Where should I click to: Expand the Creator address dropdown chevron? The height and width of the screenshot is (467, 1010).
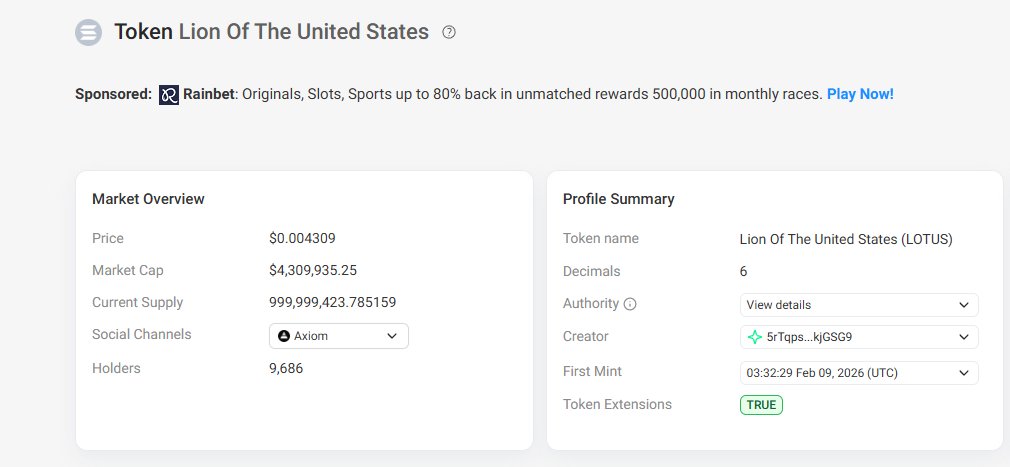coord(963,337)
